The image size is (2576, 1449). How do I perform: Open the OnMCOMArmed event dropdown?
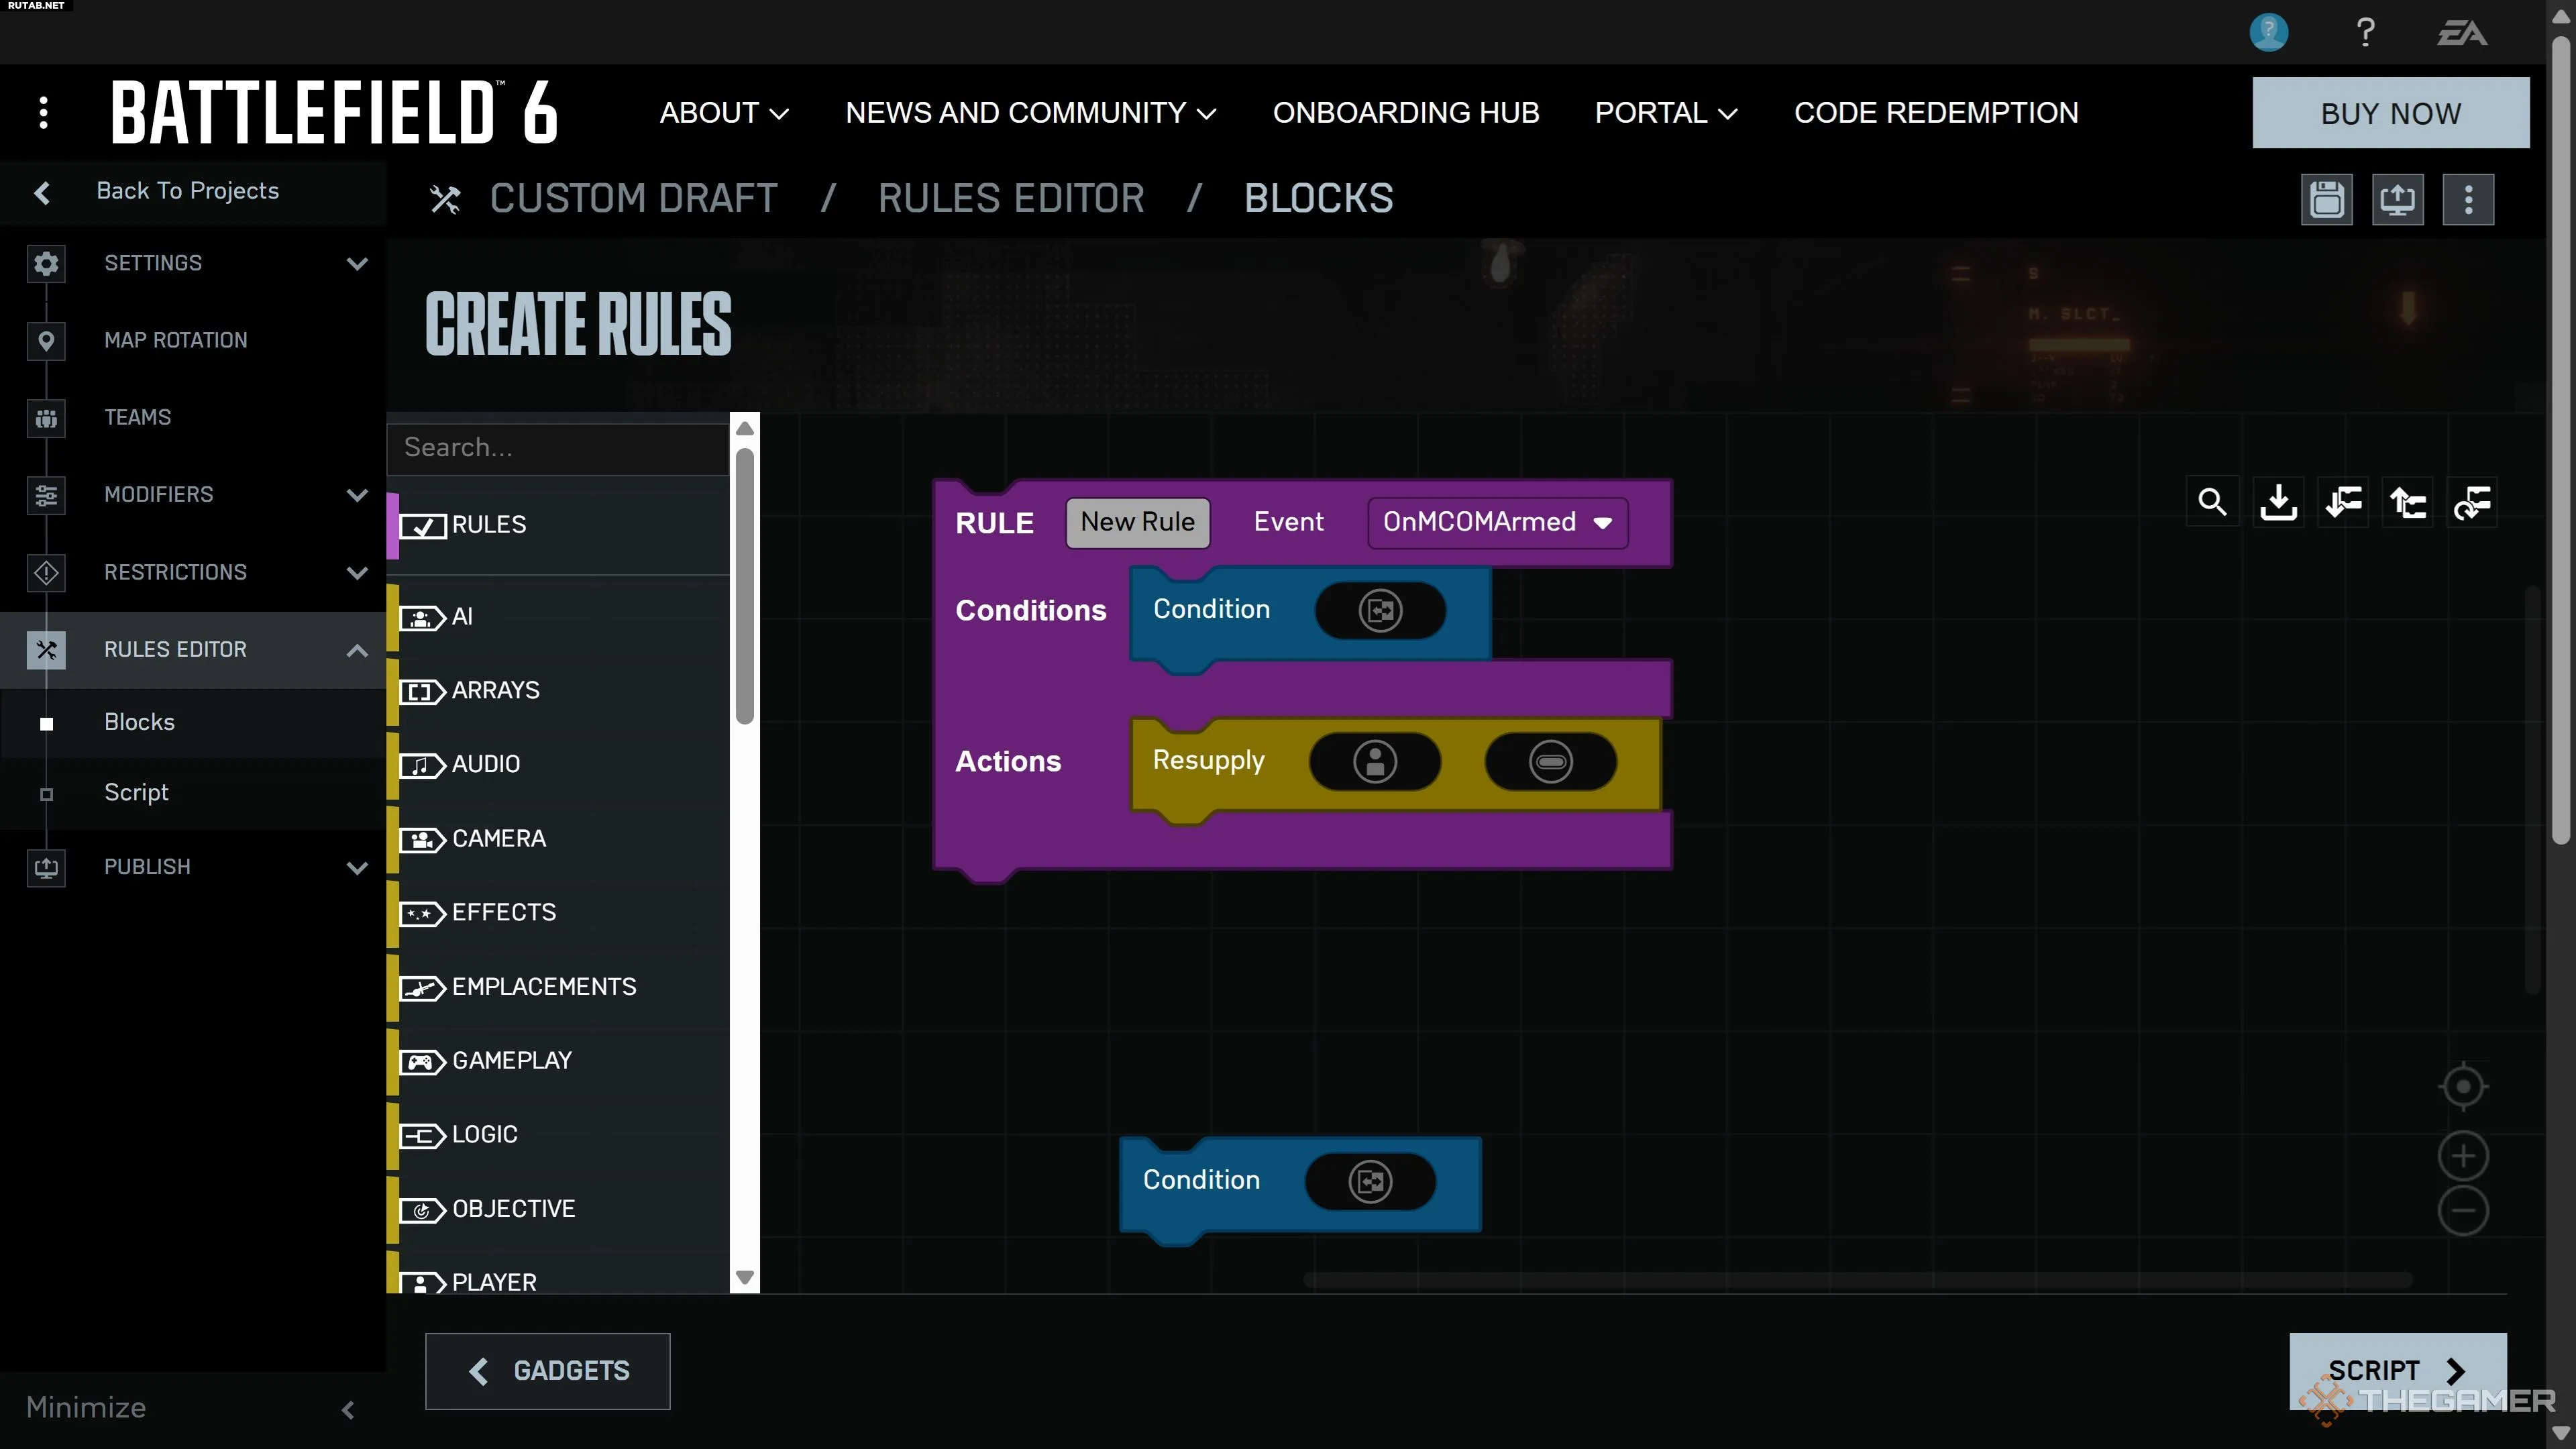pos(1497,522)
